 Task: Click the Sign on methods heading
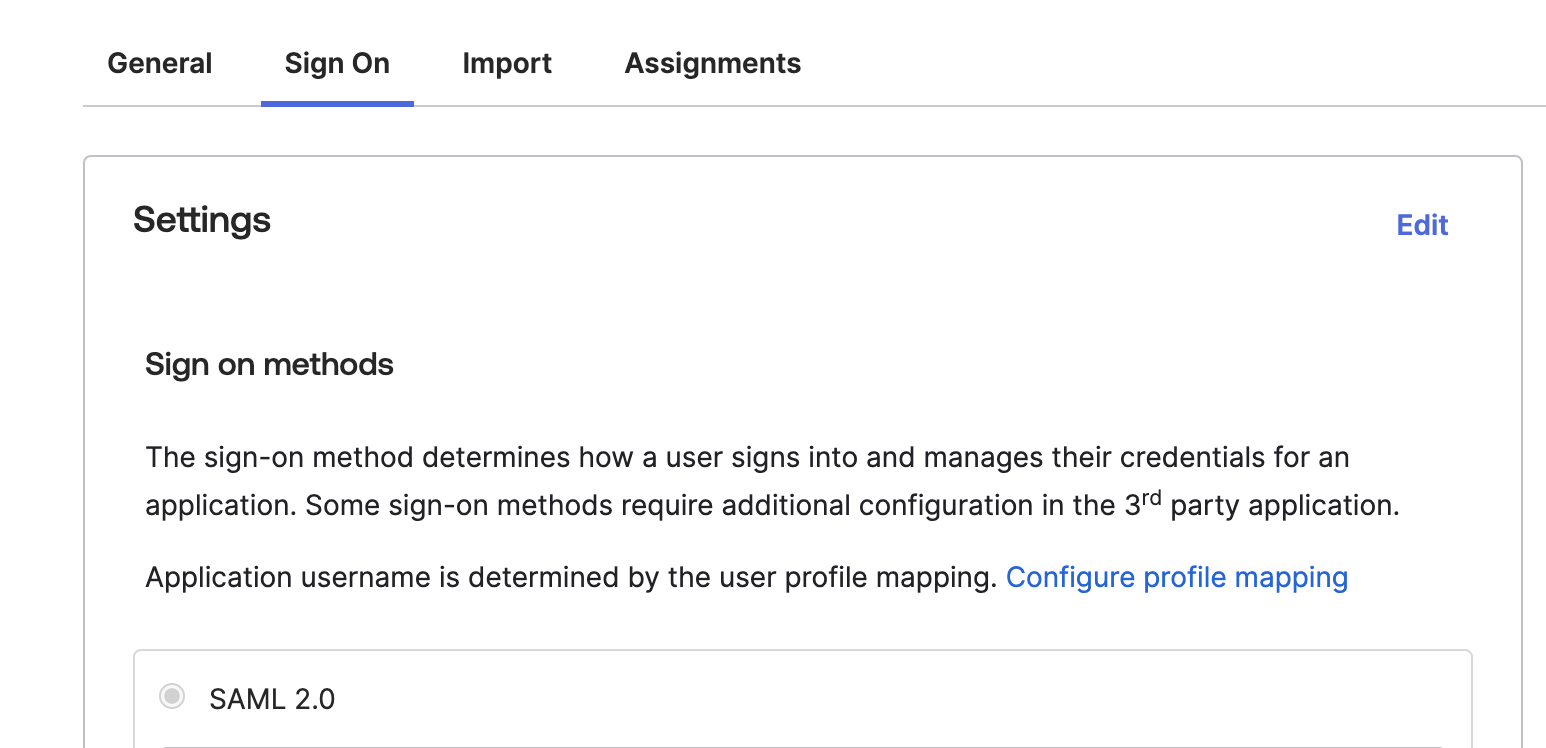[269, 364]
